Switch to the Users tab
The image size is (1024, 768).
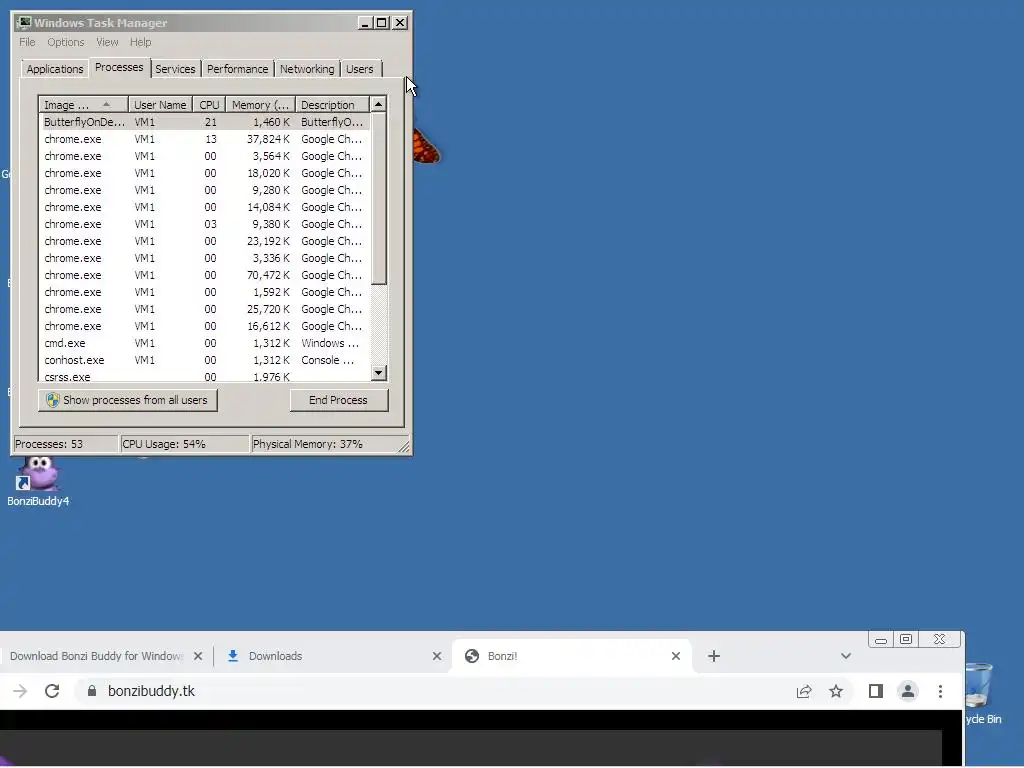point(360,69)
